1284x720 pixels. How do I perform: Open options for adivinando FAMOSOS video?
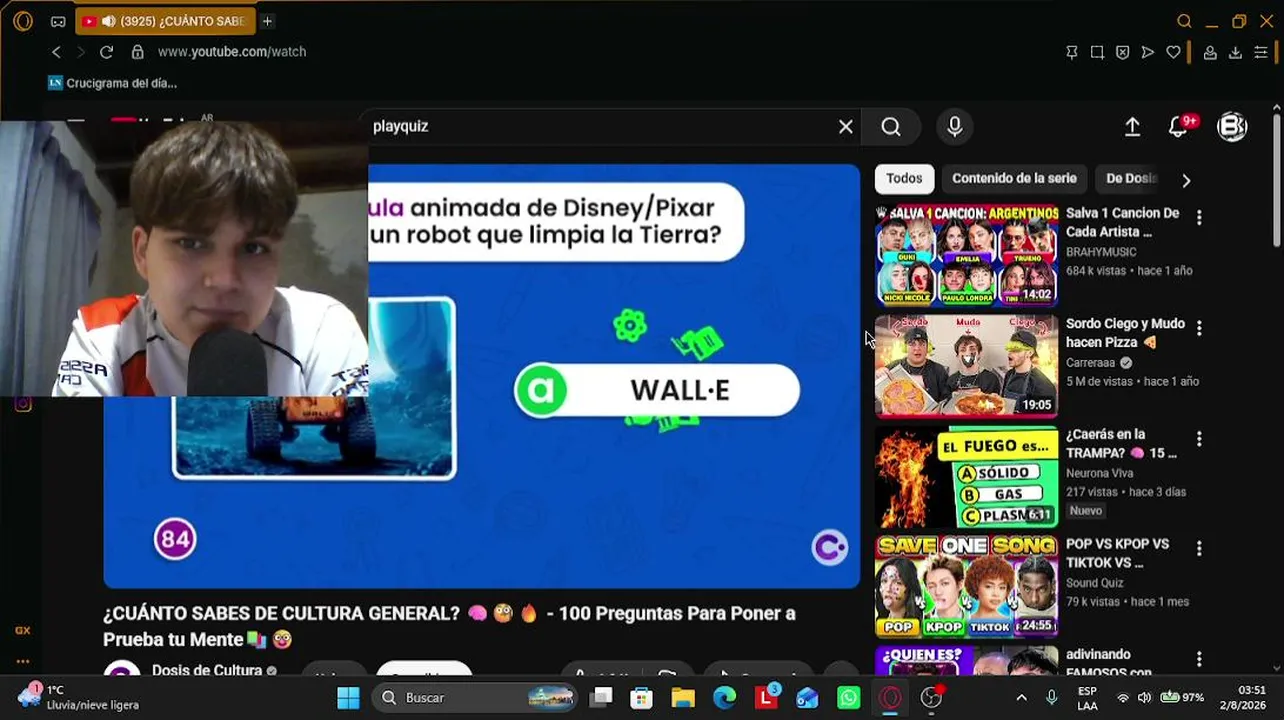1199,659
